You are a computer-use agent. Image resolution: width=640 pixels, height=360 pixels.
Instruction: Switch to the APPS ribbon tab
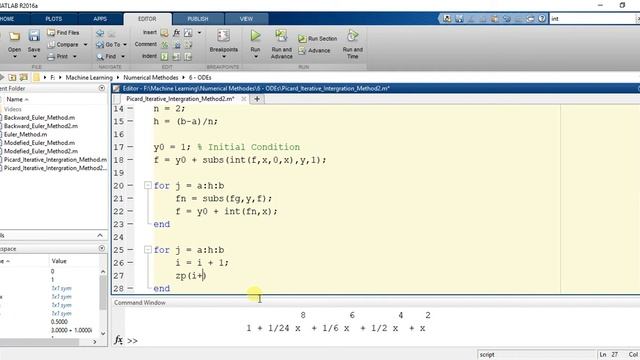coord(100,19)
